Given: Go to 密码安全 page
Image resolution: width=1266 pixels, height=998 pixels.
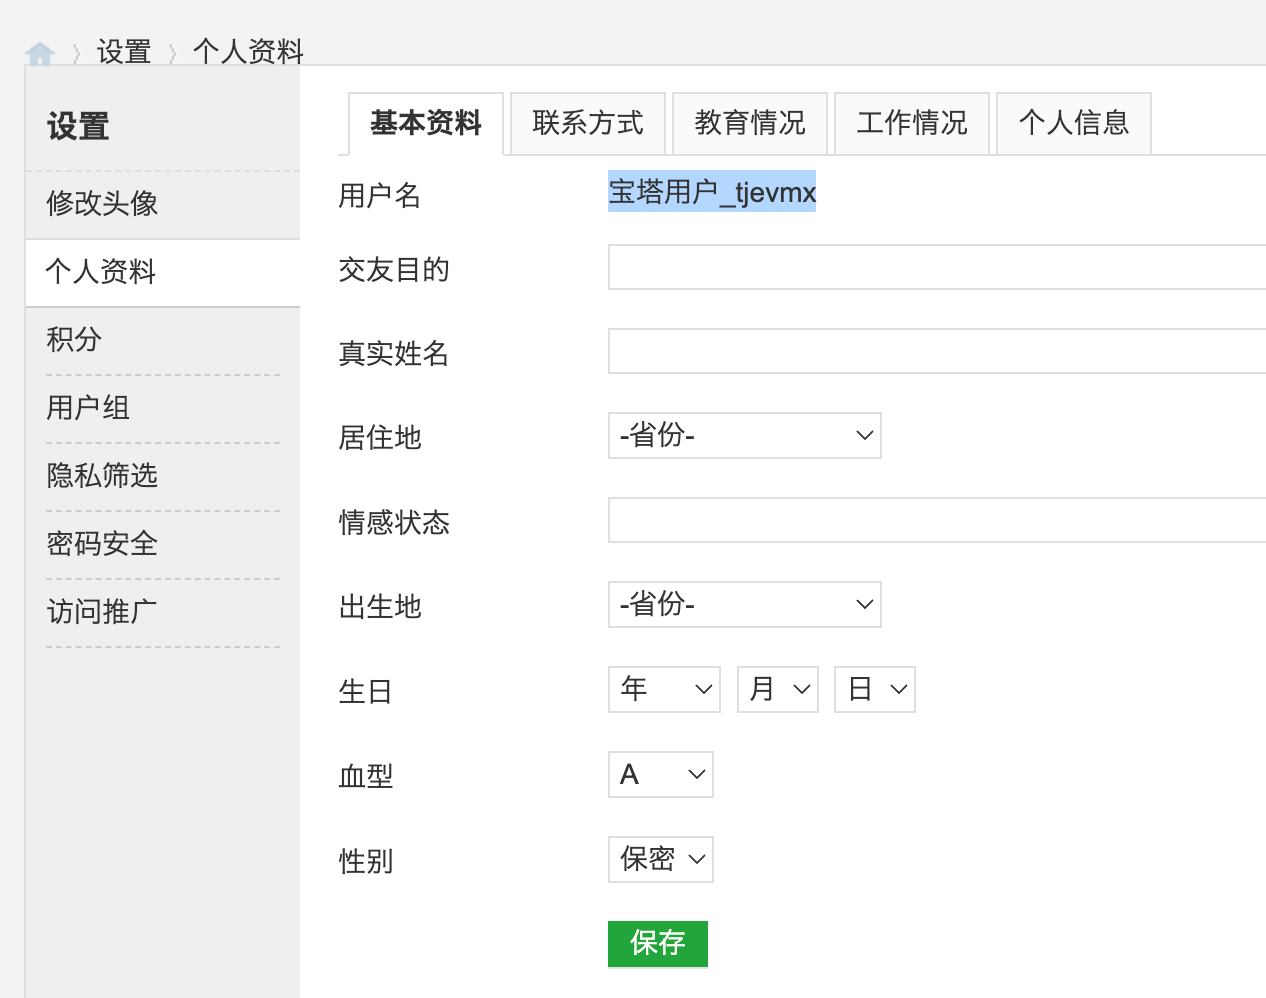Looking at the screenshot, I should tap(102, 544).
